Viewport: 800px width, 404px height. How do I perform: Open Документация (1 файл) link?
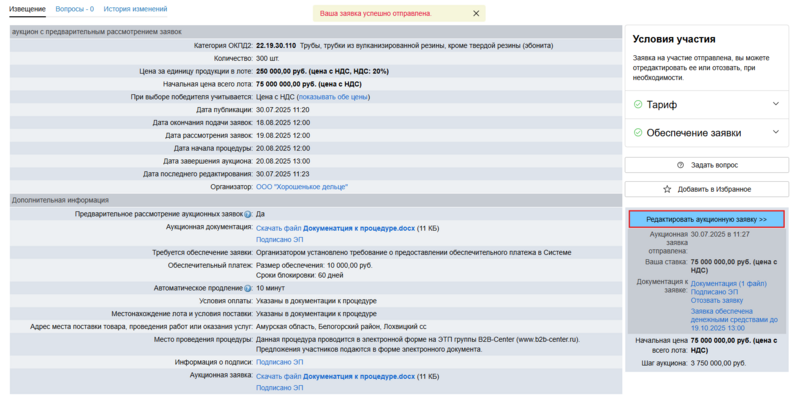click(729, 283)
